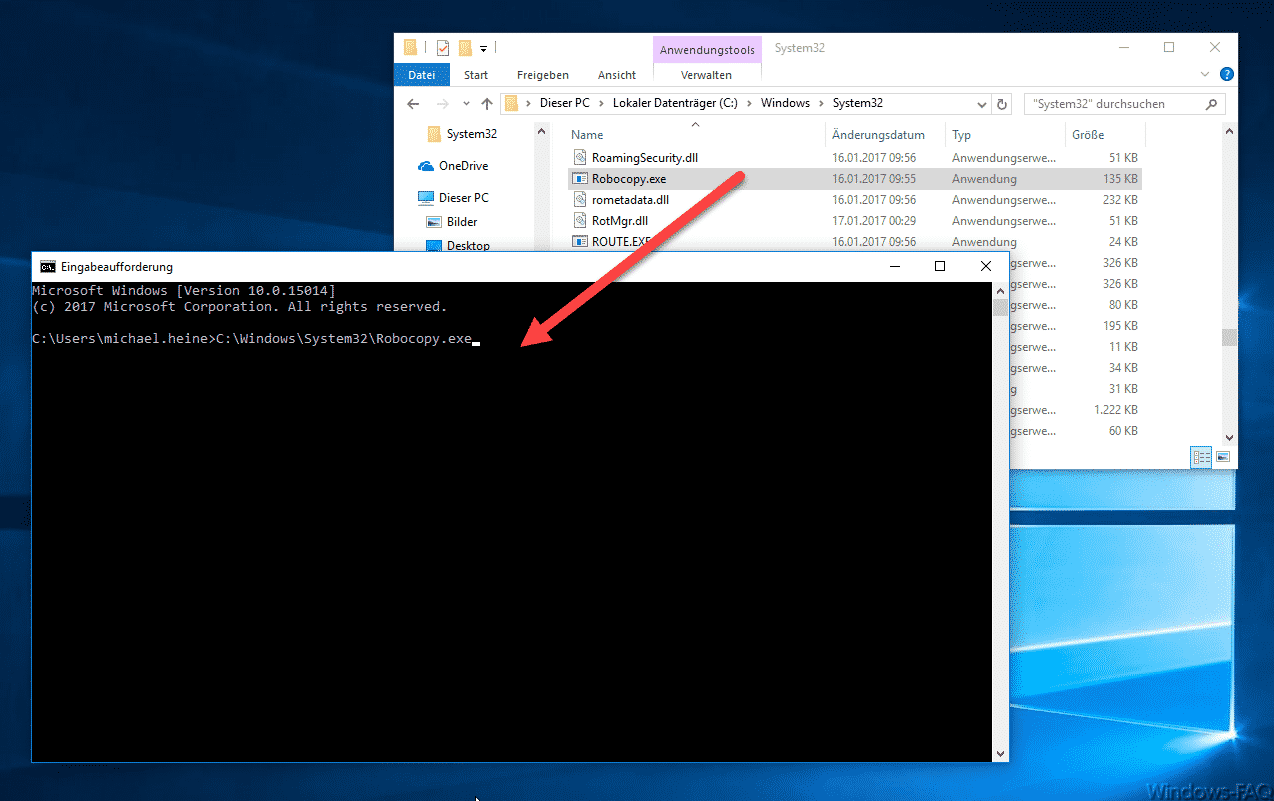
Task: Open Explorer help via blue question mark
Action: 1226,75
